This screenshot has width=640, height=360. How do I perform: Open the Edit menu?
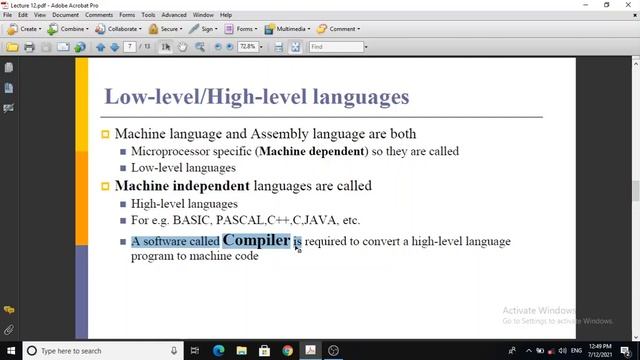23,15
